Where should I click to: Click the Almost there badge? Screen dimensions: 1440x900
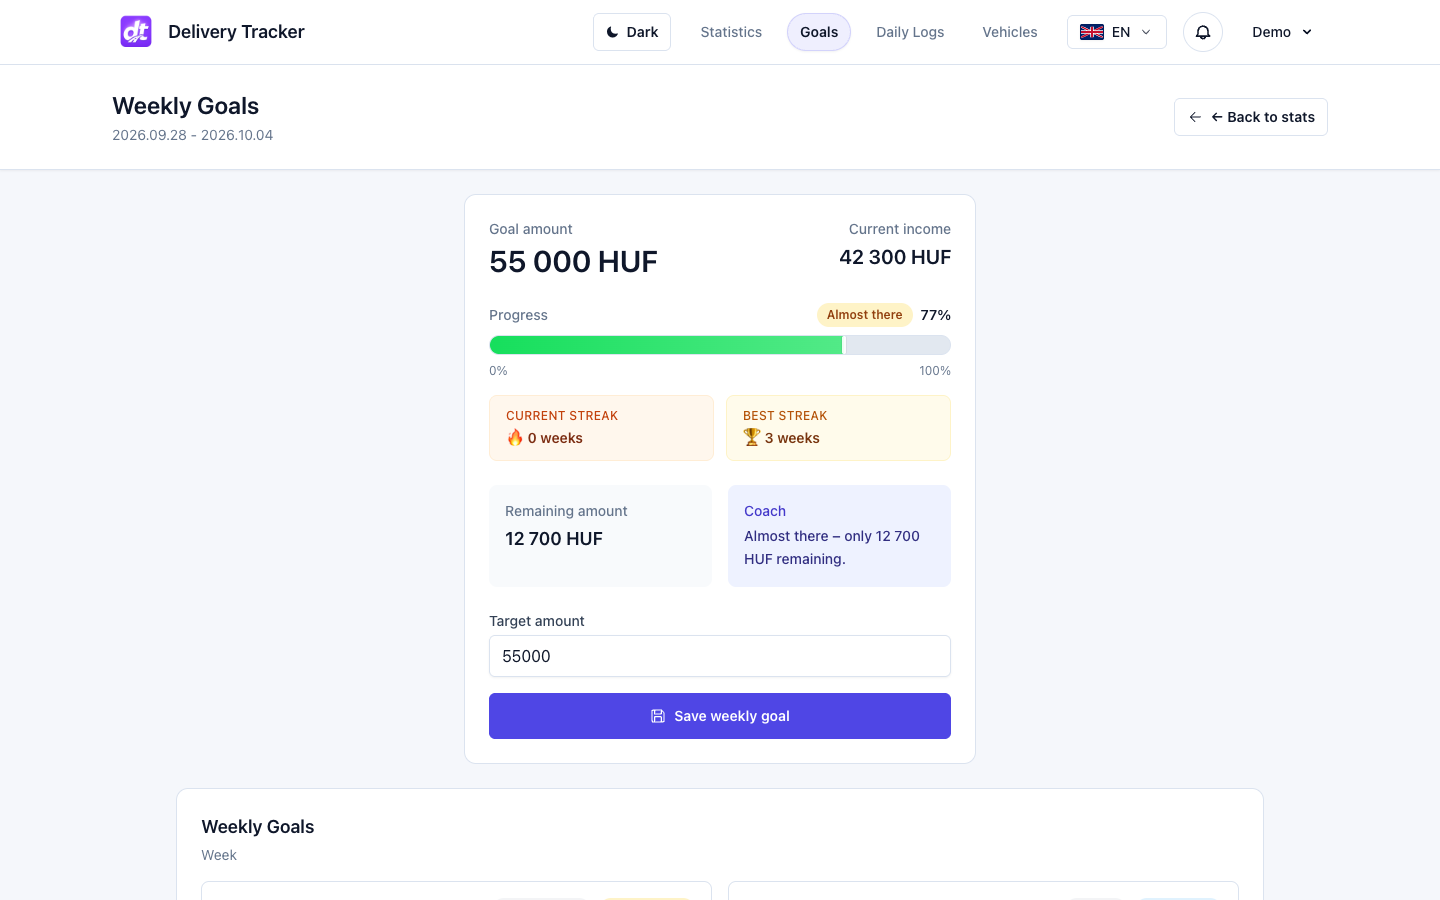click(865, 315)
